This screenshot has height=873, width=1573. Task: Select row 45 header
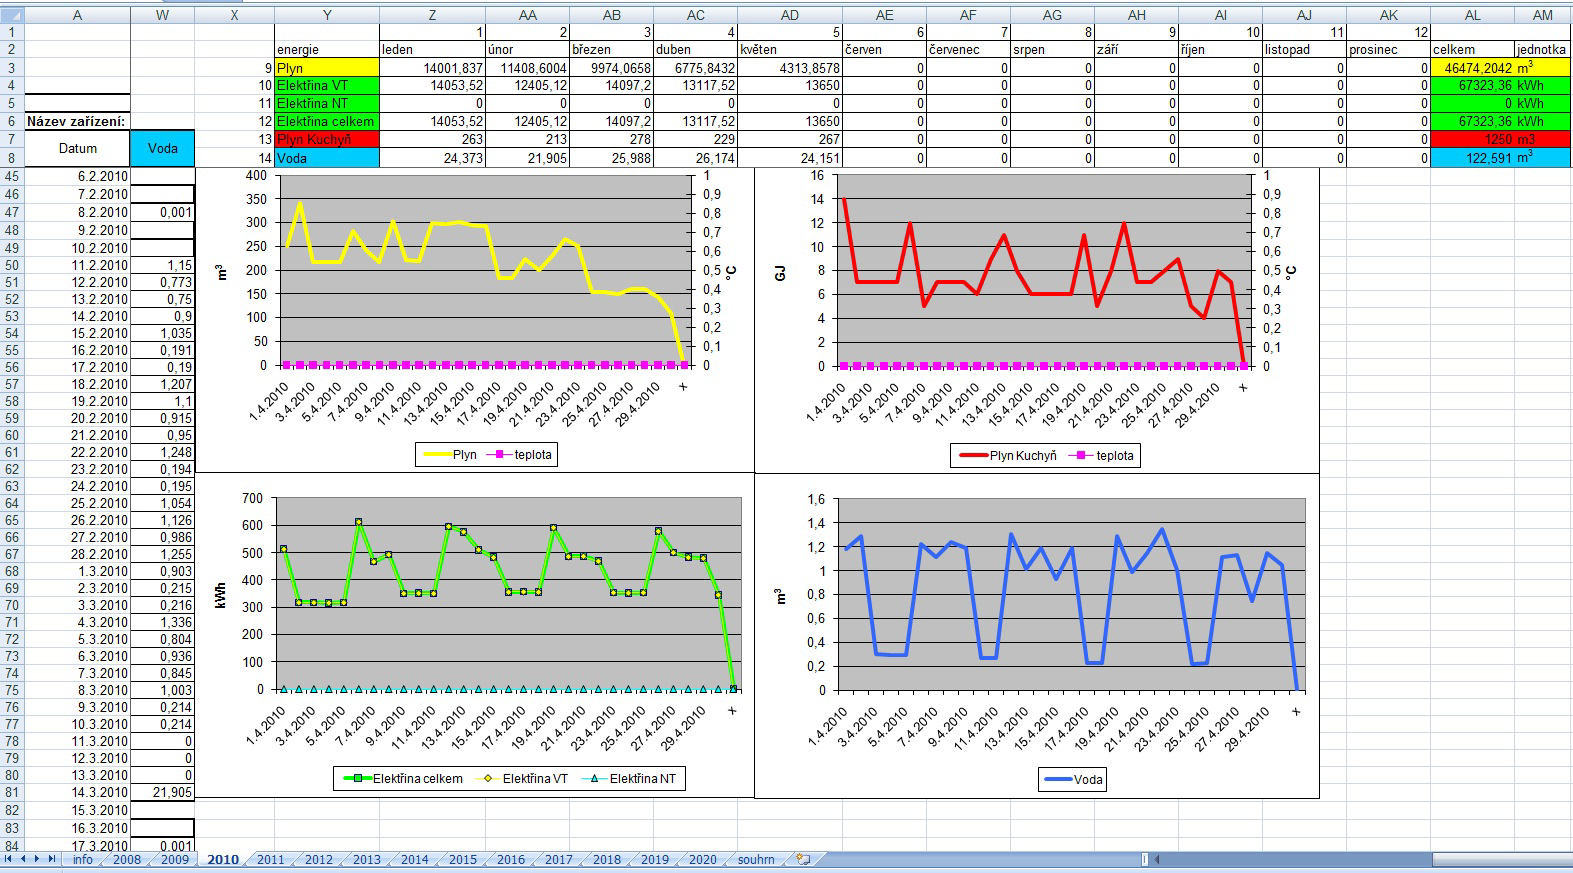(x=12, y=177)
